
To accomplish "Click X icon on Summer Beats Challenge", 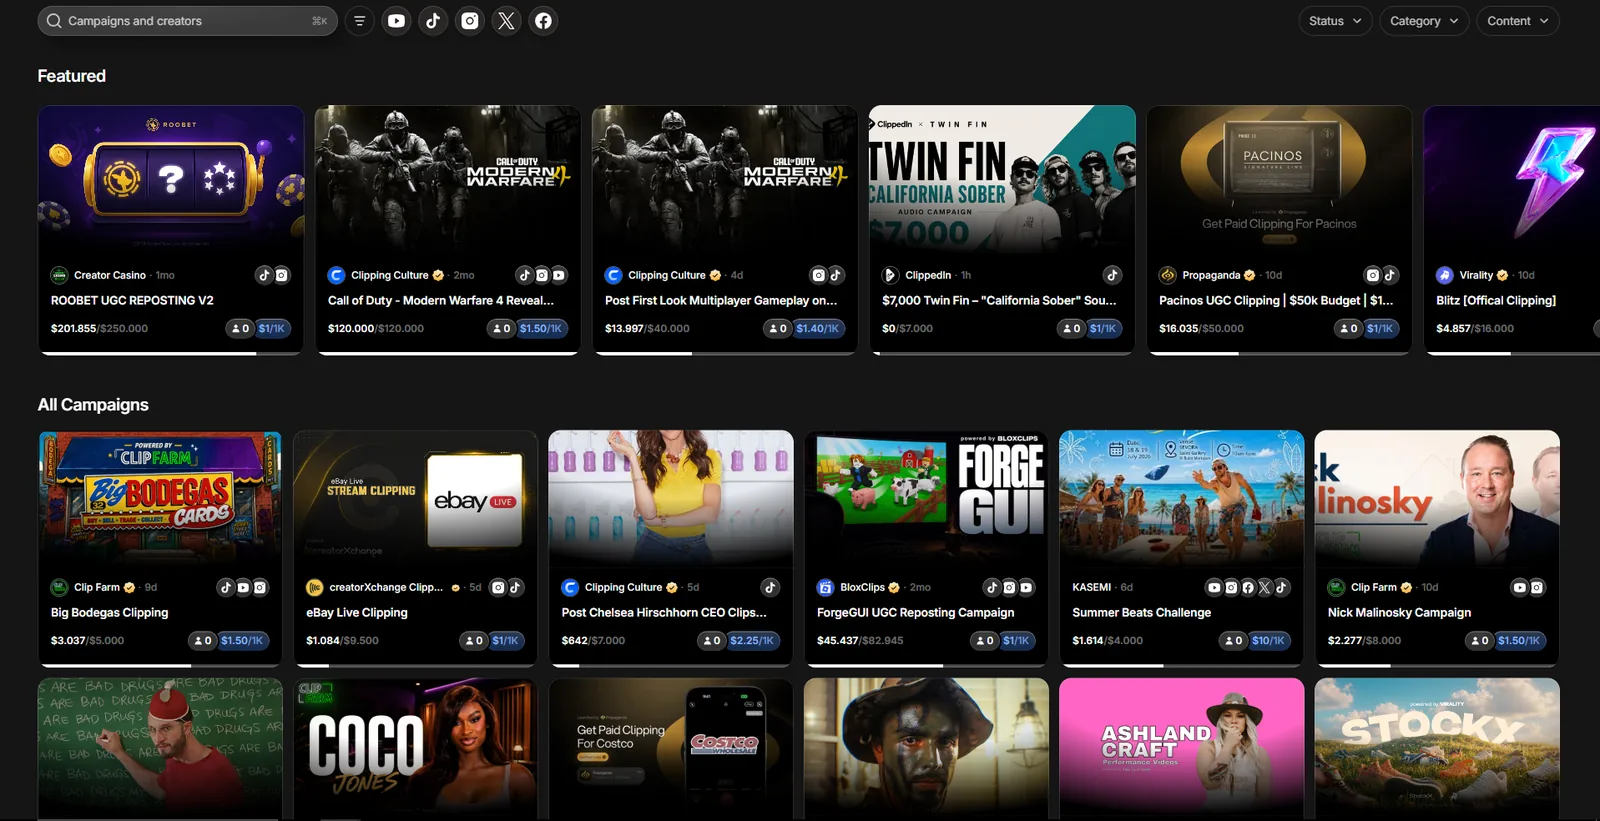I will (x=1265, y=587).
